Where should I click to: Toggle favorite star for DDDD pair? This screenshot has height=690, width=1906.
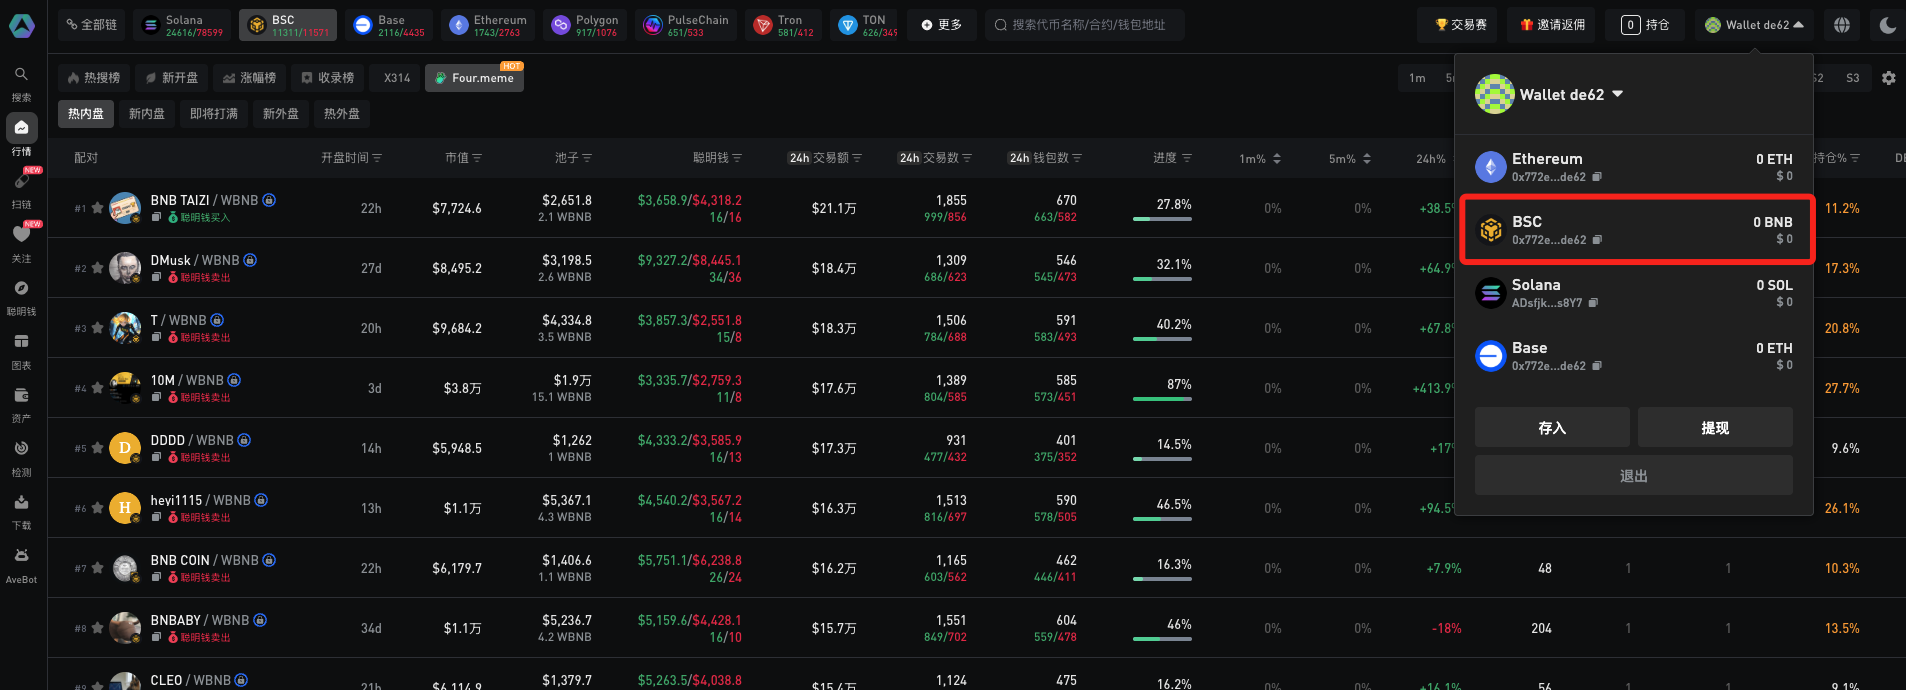tap(97, 448)
